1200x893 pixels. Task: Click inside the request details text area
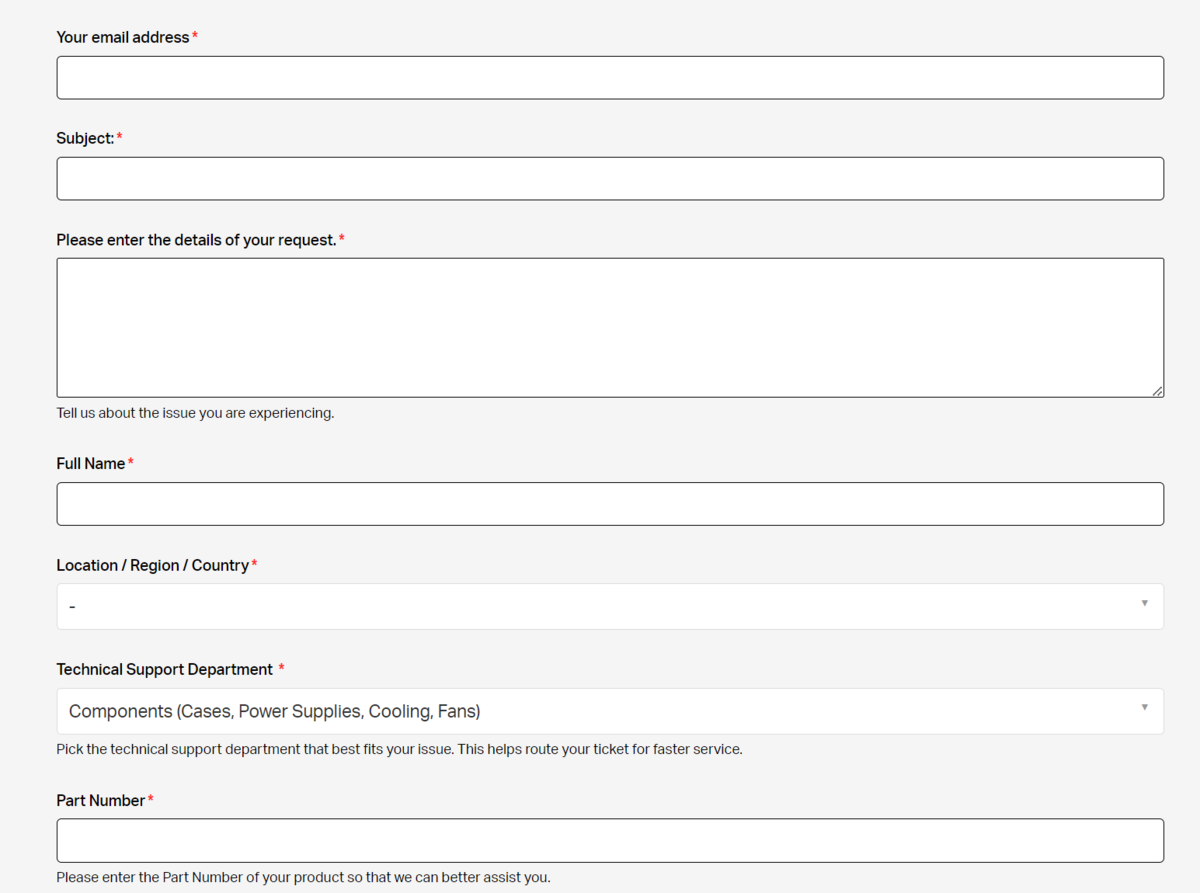coord(610,328)
